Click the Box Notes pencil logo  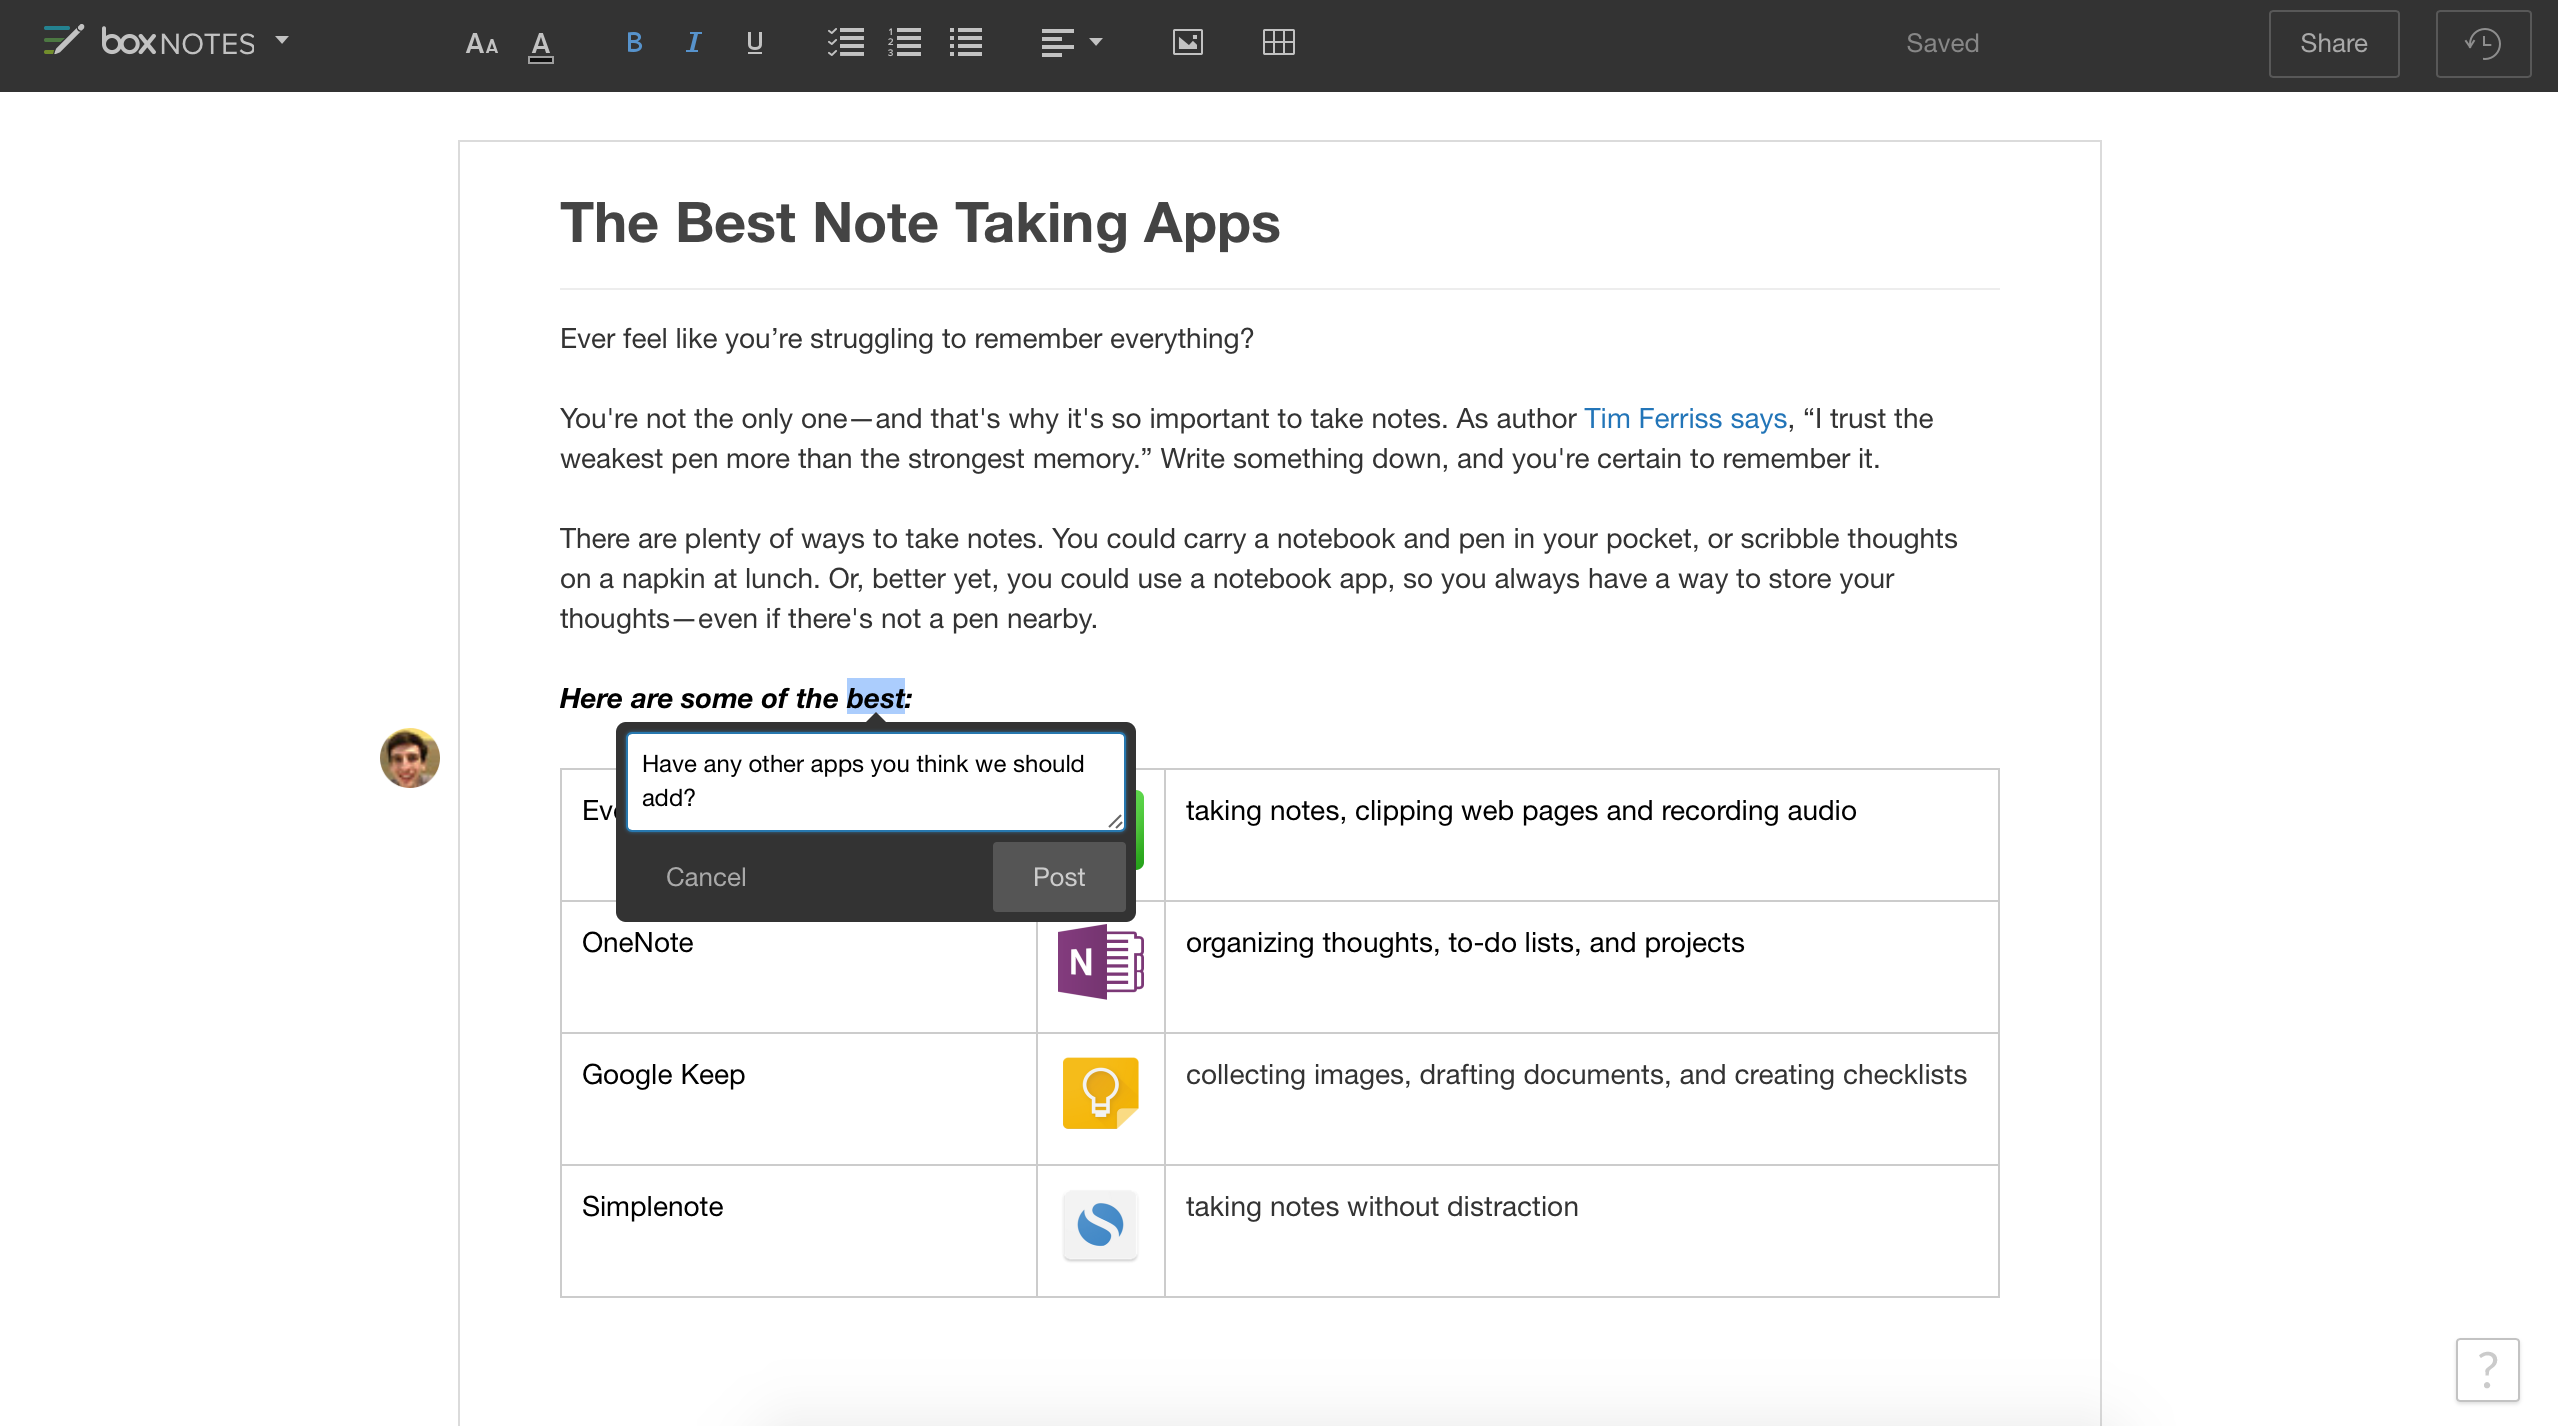click(x=63, y=41)
